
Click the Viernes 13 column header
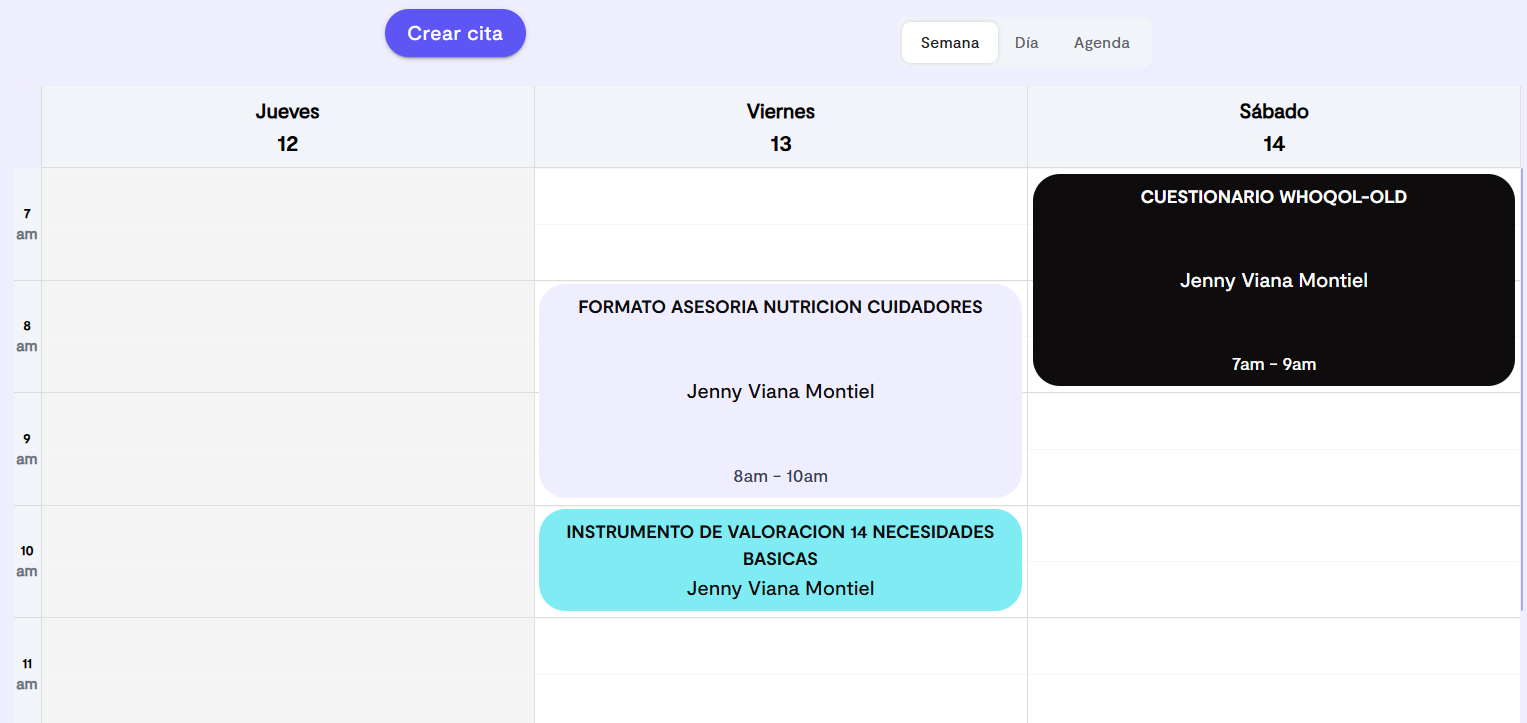tap(780, 127)
